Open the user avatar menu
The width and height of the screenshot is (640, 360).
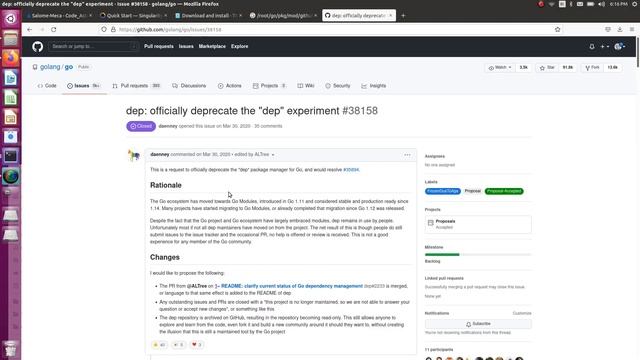(x=620, y=47)
